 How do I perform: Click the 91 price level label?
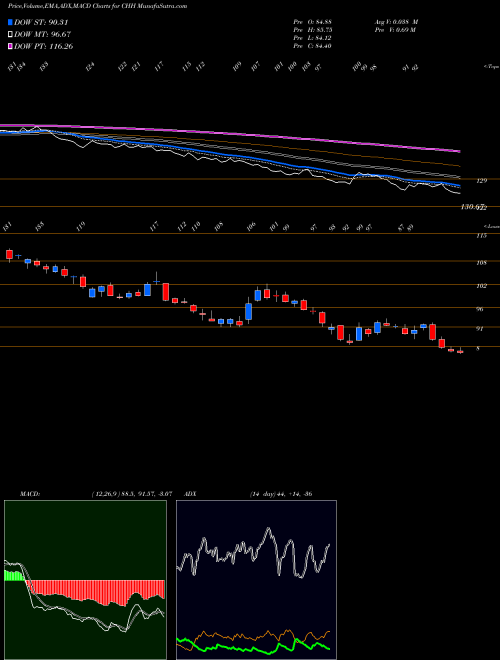pyautogui.click(x=480, y=328)
